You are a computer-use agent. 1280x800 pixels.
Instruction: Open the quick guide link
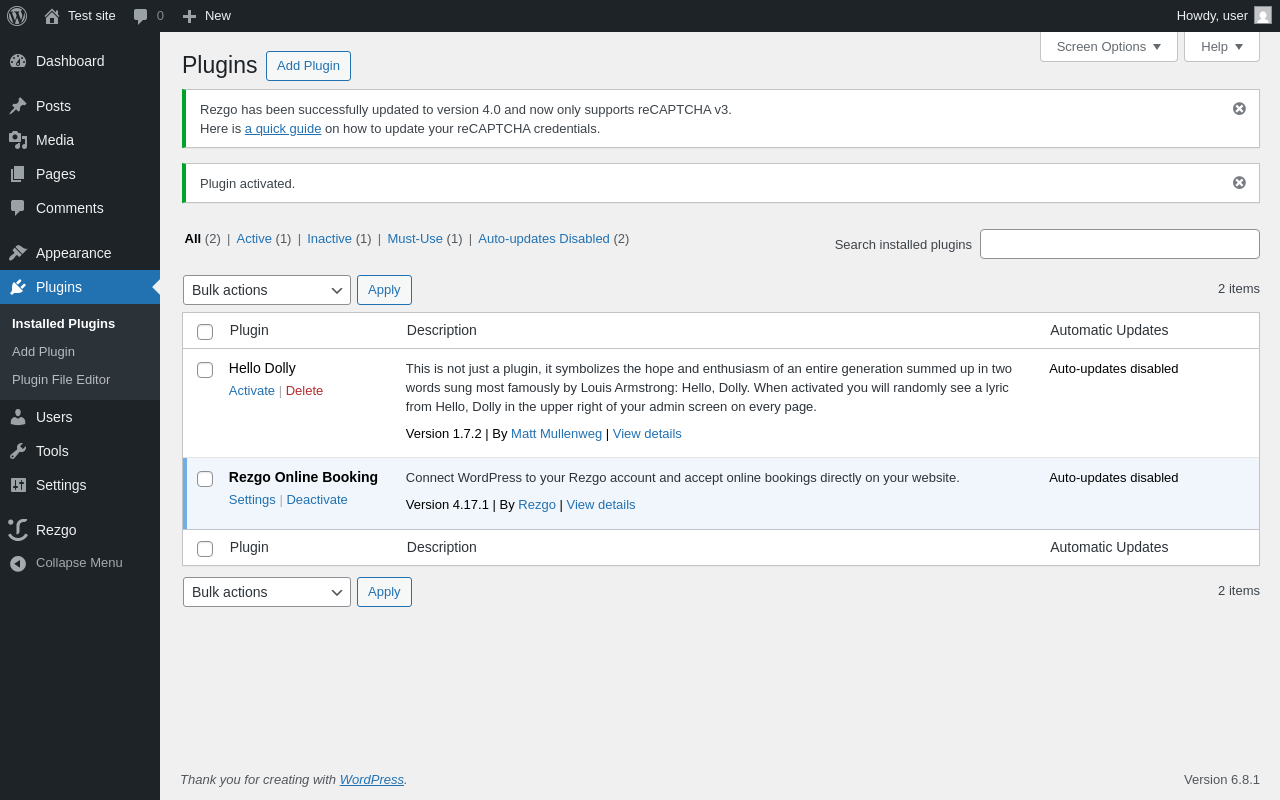(283, 128)
